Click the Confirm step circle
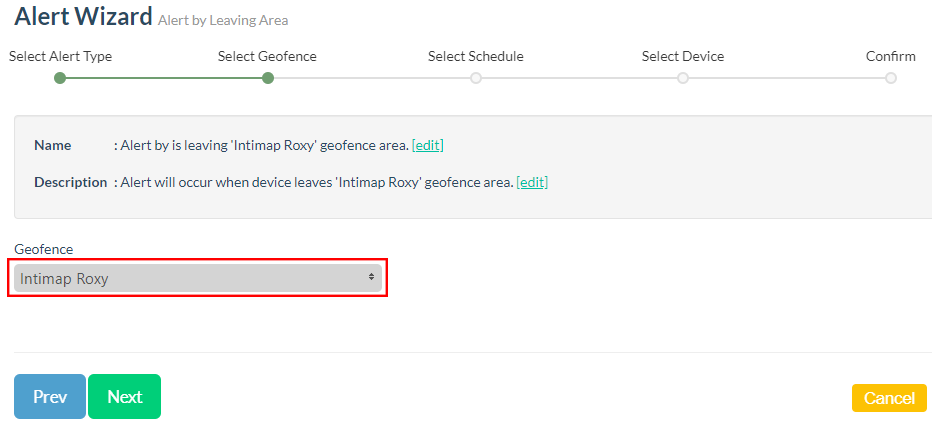The width and height of the screenshot is (932, 427). (x=890, y=78)
